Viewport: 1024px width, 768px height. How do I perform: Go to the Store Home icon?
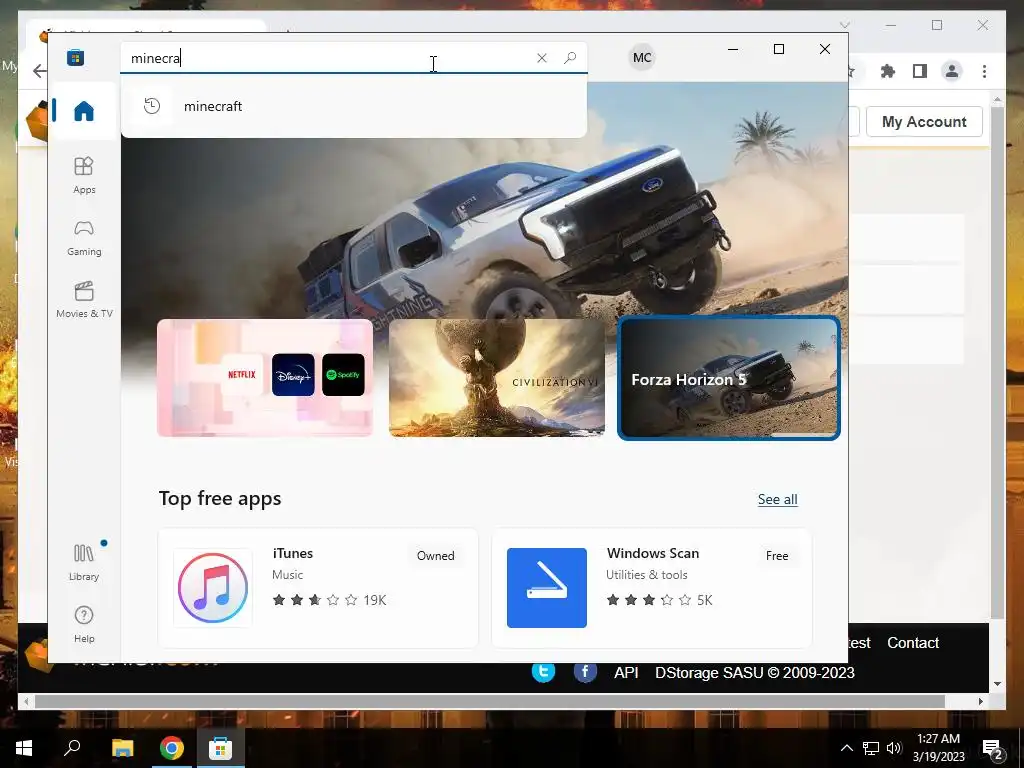pyautogui.click(x=84, y=110)
